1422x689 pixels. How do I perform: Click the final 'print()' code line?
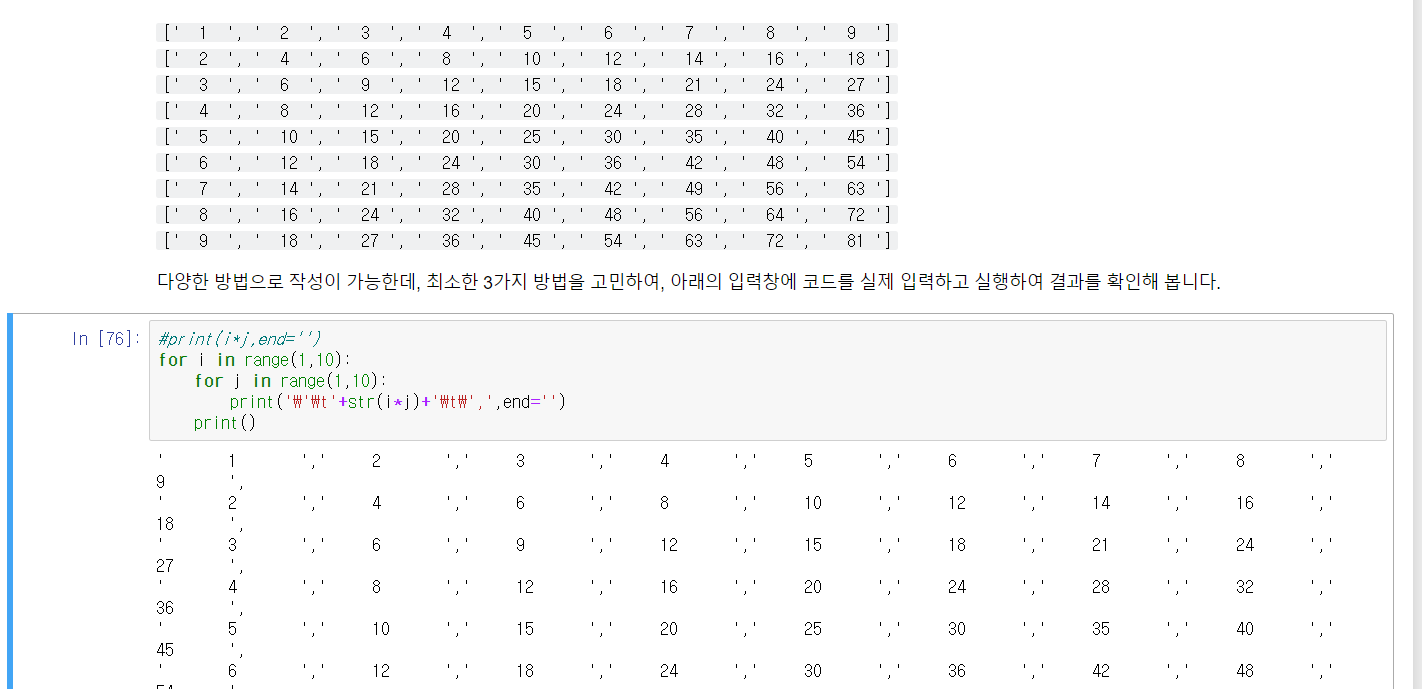[225, 423]
